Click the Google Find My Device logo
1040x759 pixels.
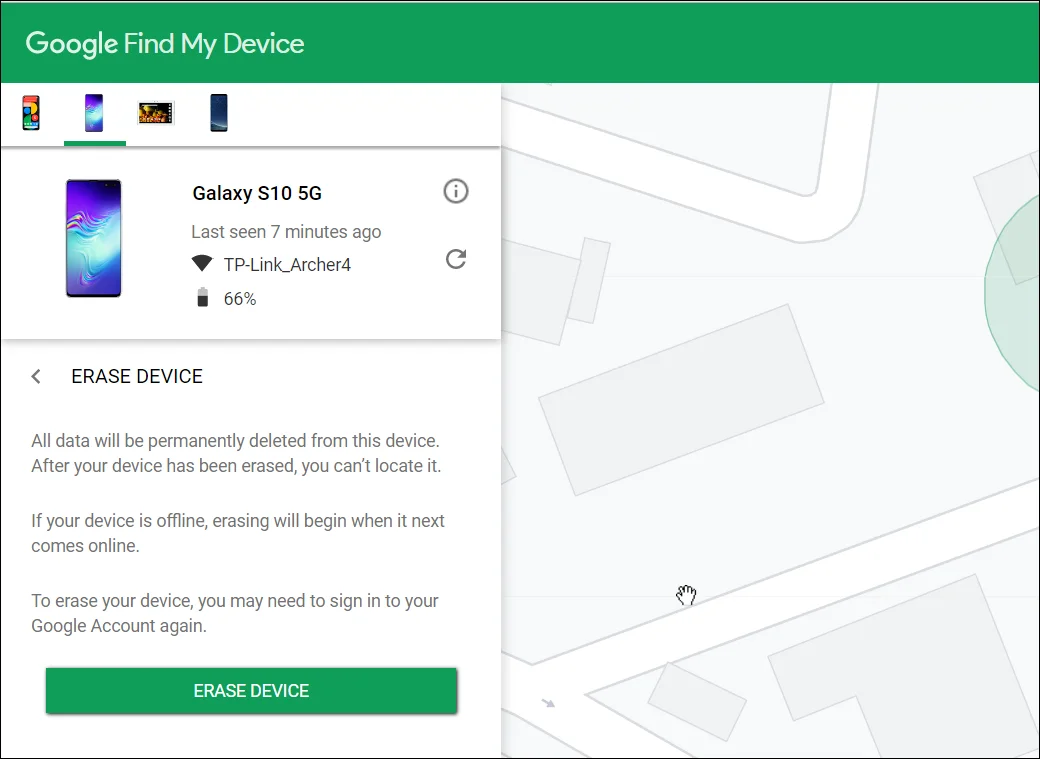coord(165,43)
